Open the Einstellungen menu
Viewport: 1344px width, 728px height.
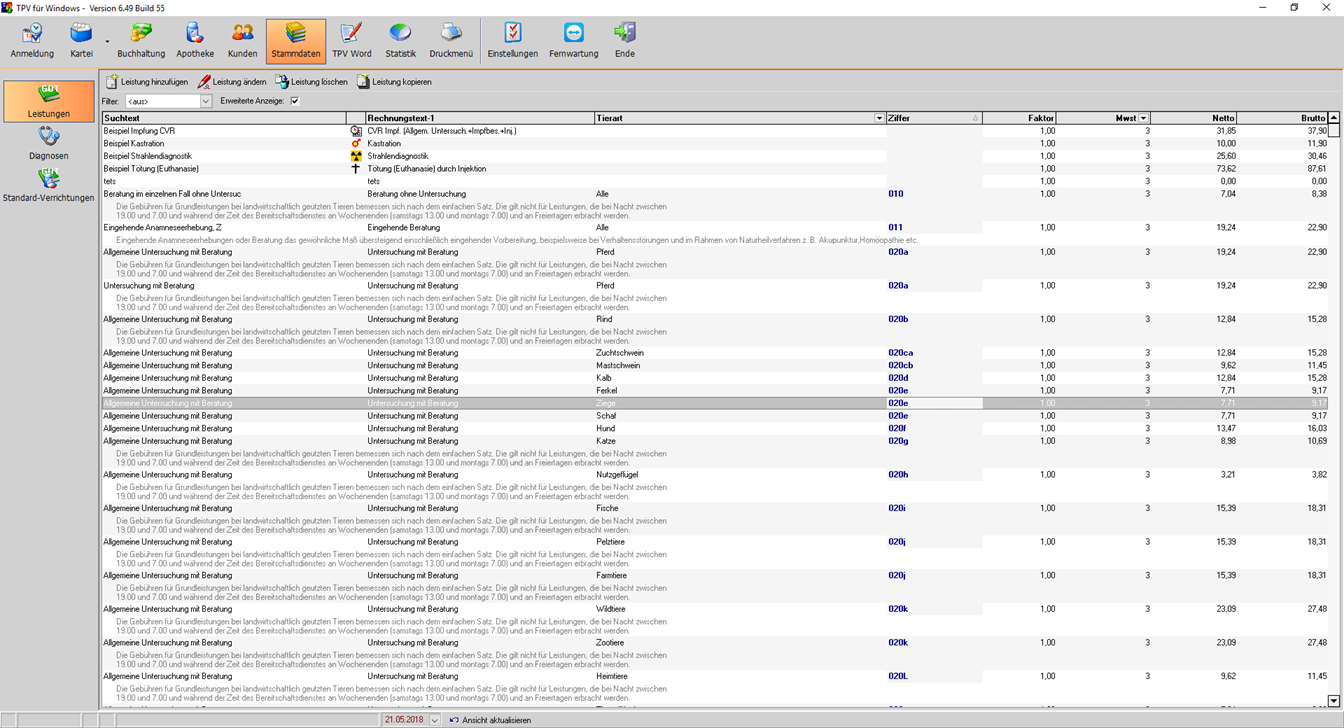coord(512,40)
